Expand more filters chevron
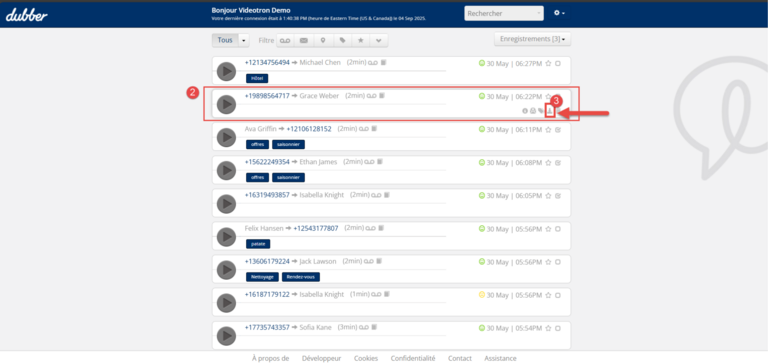Screen dimensions: 768x364 [x=379, y=41]
